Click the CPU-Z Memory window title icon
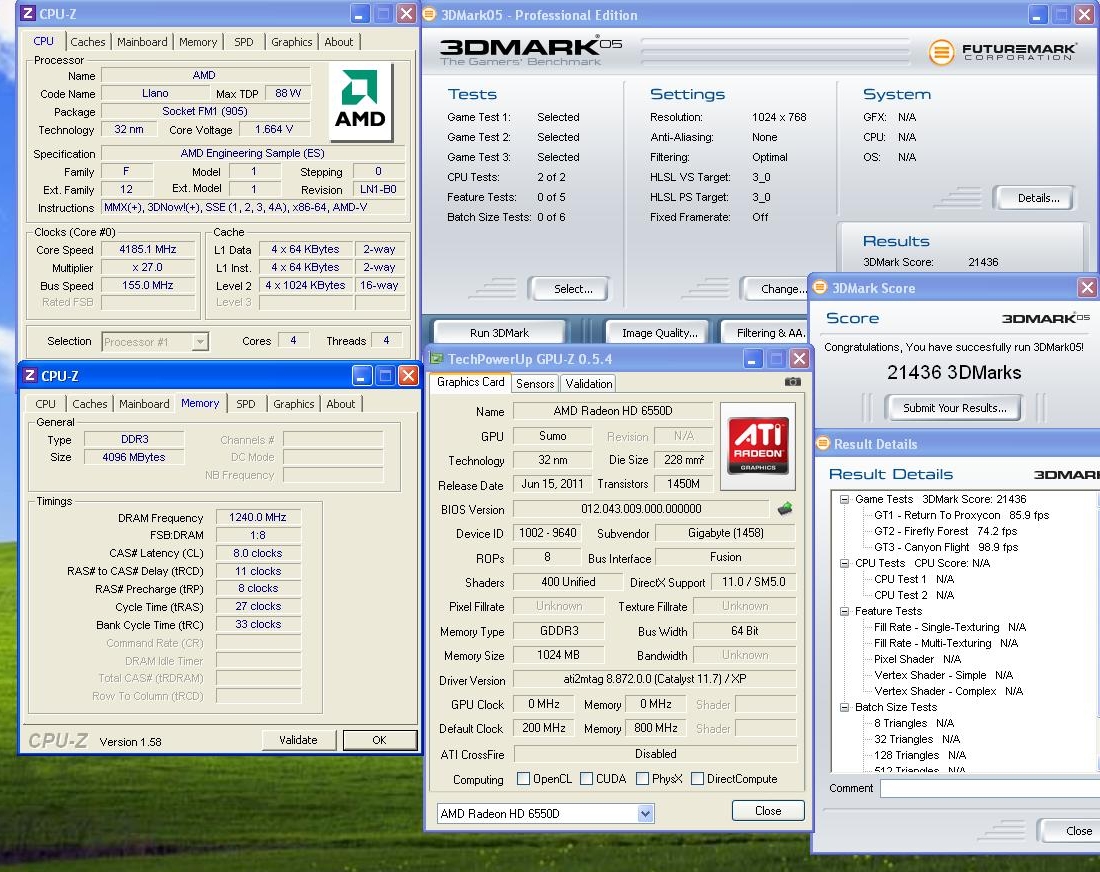The image size is (1100, 872). tap(29, 375)
